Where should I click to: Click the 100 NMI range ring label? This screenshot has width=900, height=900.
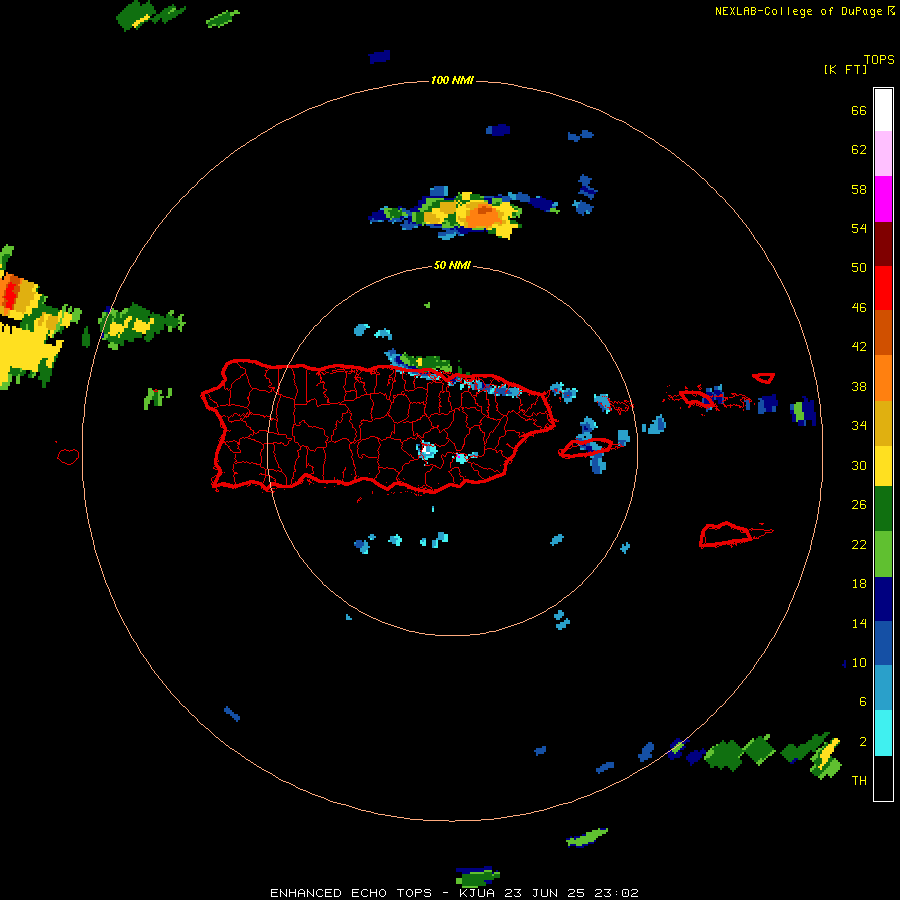click(x=452, y=80)
